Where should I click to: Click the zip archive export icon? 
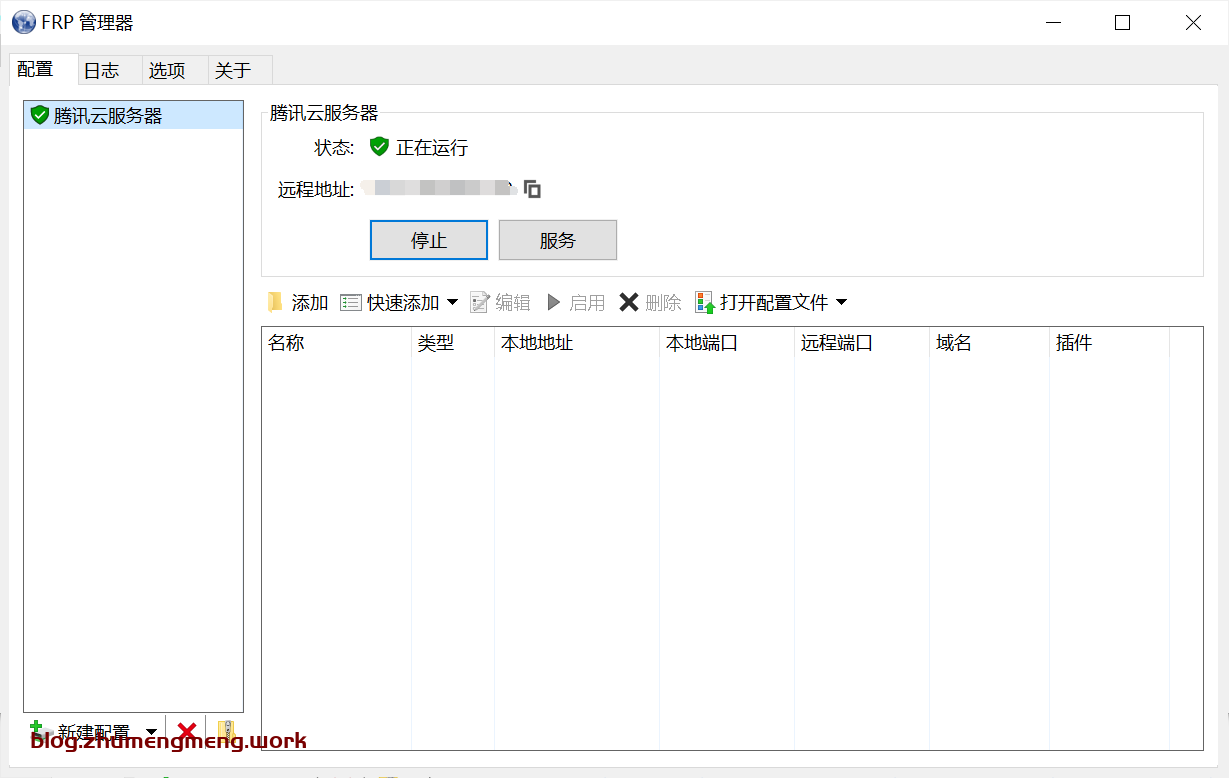[226, 731]
